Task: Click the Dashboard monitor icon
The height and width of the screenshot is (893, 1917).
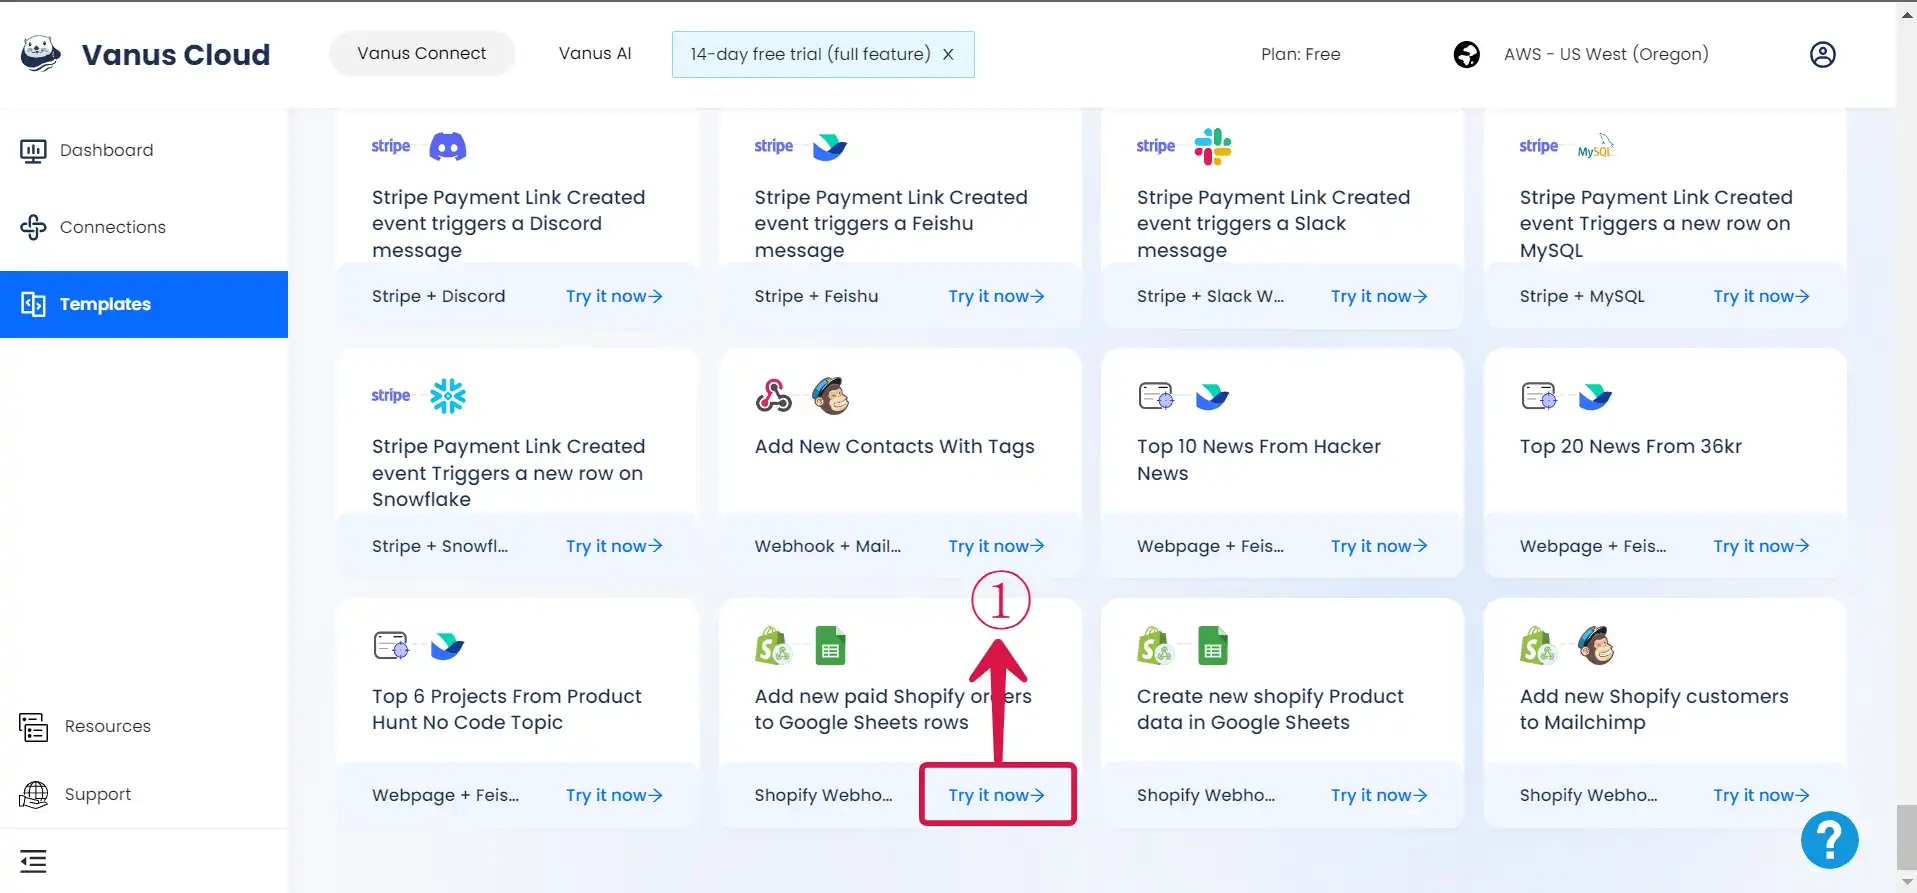Action: click(33, 151)
